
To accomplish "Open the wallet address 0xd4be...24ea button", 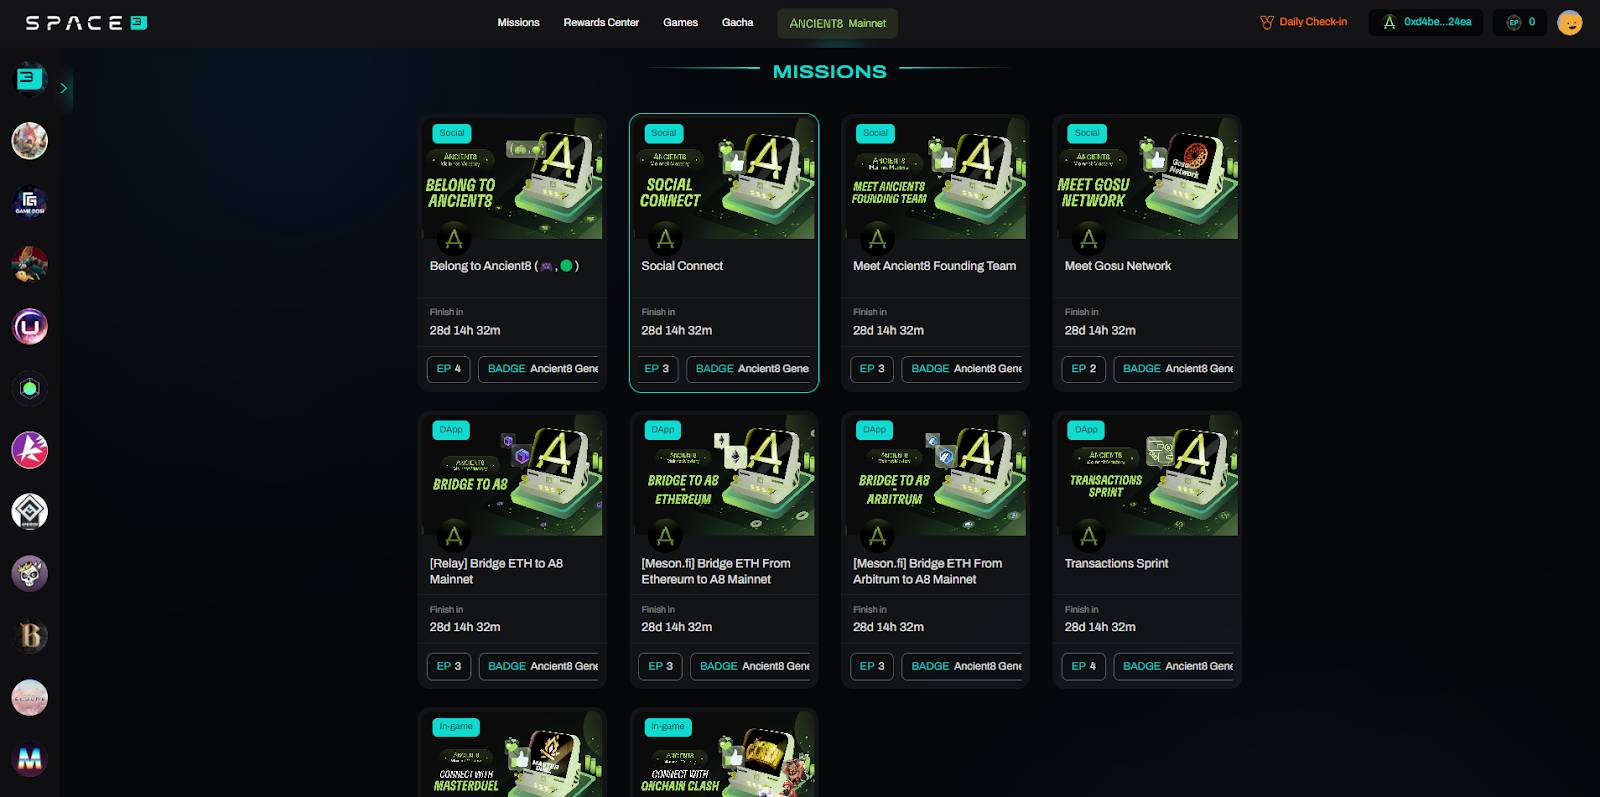I will 1426,22.
